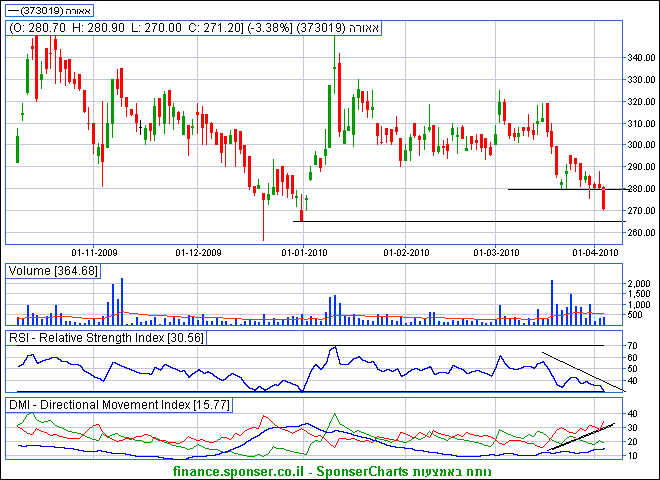Select the short horizontal line at 280
This screenshot has width=660, height=480.
coord(555,189)
